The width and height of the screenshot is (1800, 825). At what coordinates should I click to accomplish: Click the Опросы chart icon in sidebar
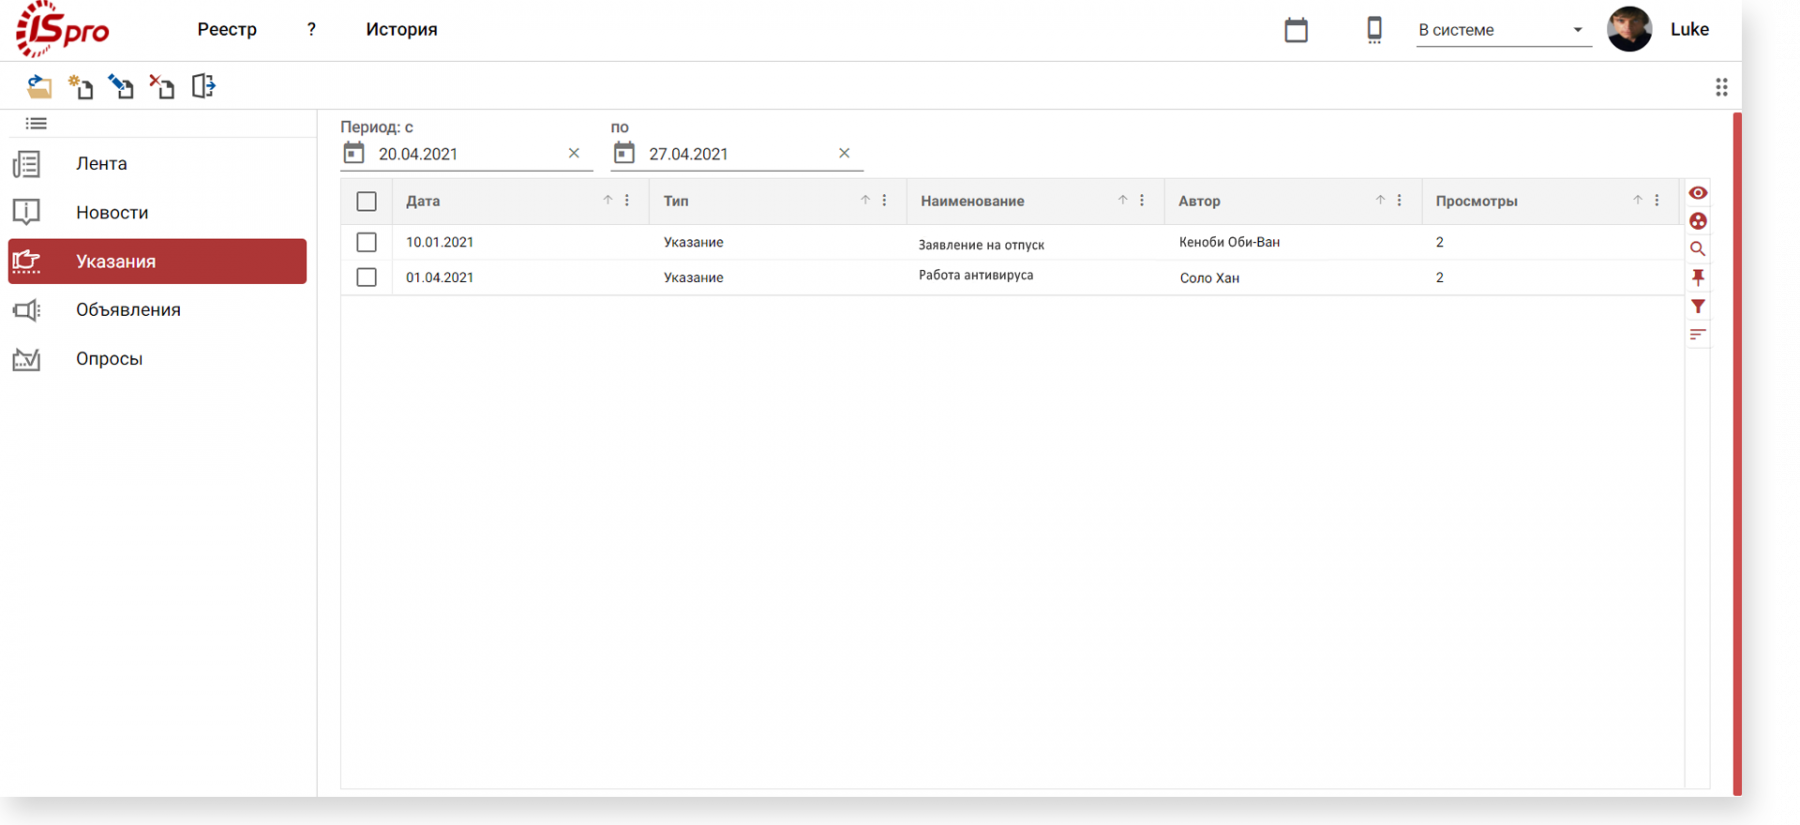pyautogui.click(x=27, y=359)
